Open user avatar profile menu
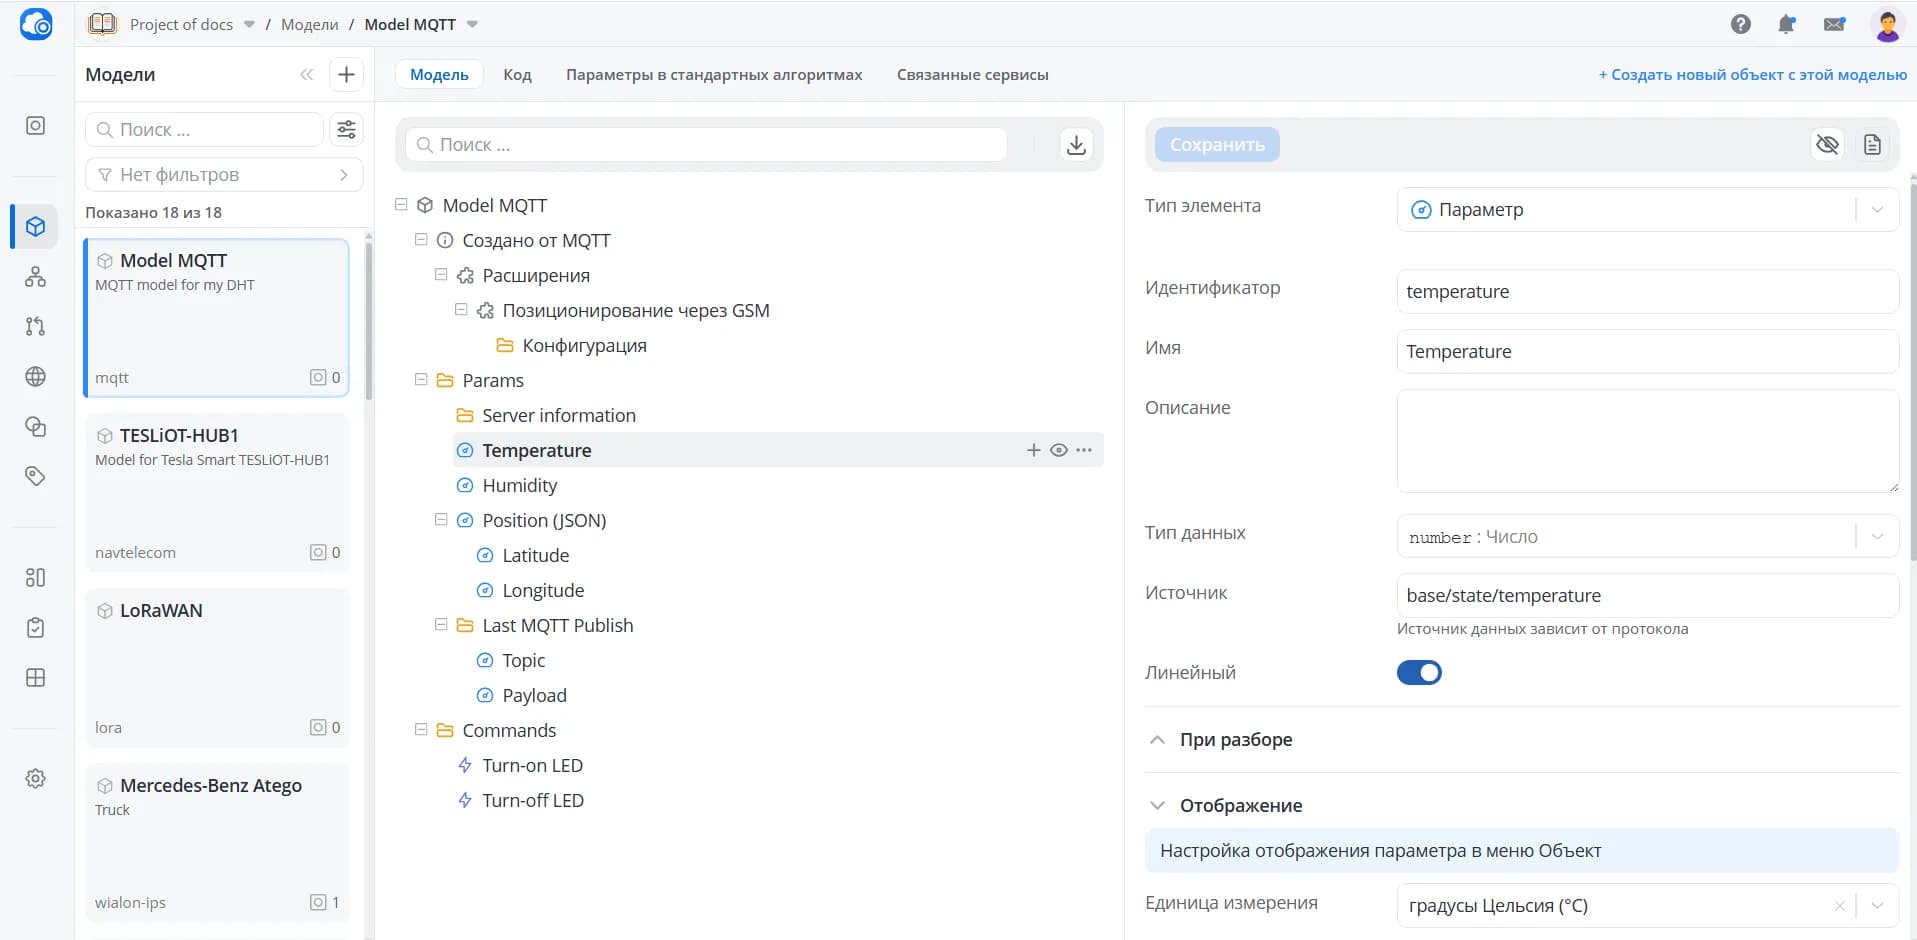Screen dimensions: 1917x940 point(1887,24)
